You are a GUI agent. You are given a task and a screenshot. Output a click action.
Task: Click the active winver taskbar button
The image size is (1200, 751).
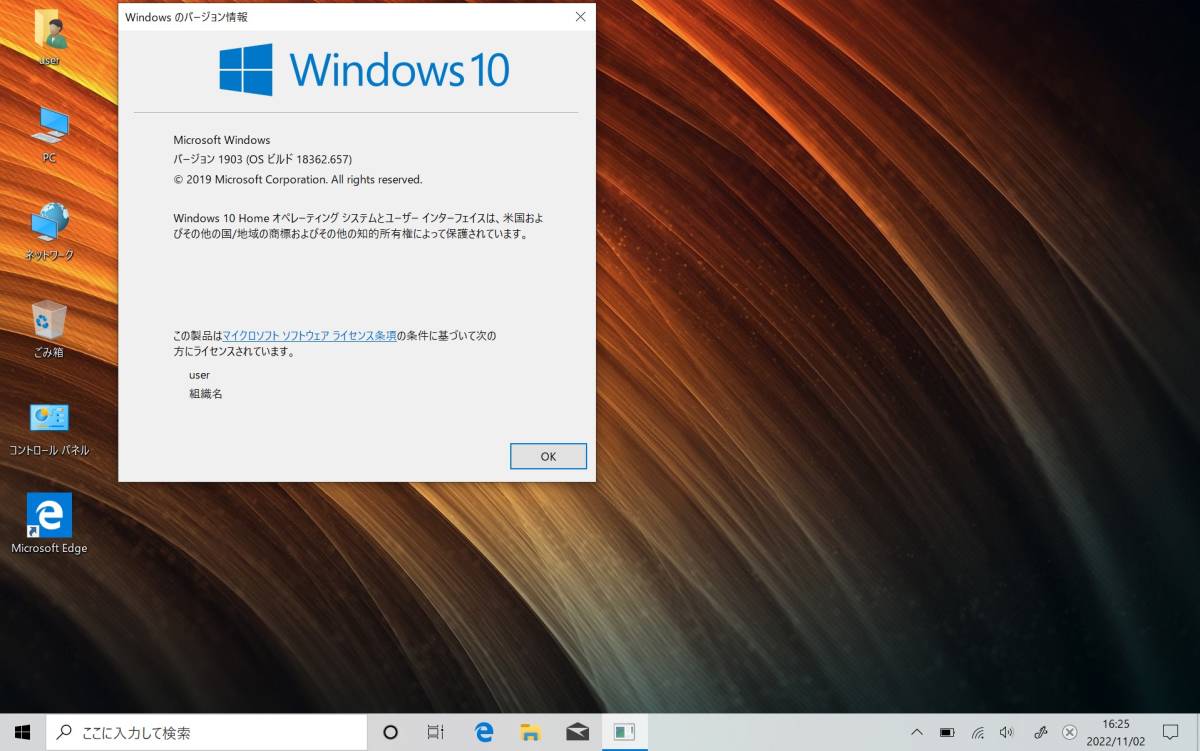(625, 732)
